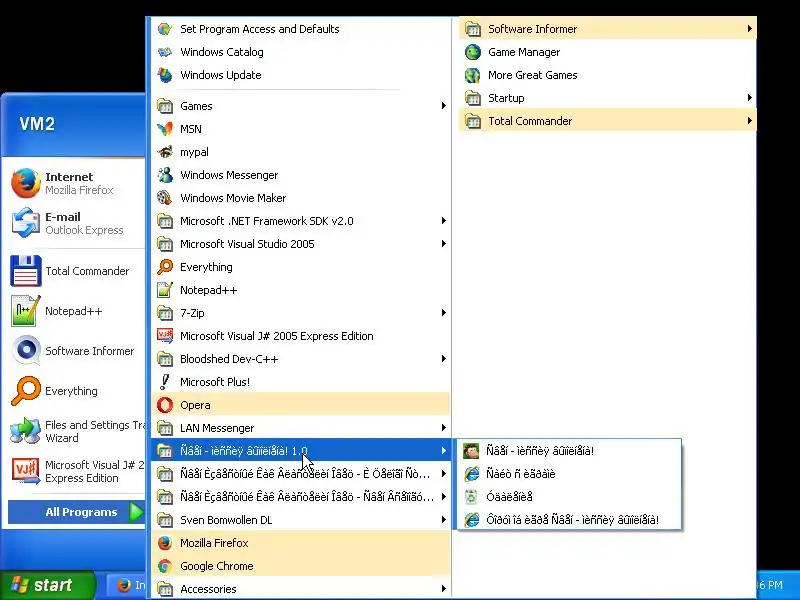Click the monkey face icon in the open submenu

[x=471, y=451]
